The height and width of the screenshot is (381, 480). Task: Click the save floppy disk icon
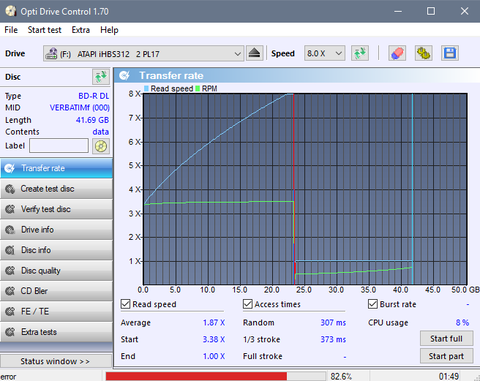point(450,53)
